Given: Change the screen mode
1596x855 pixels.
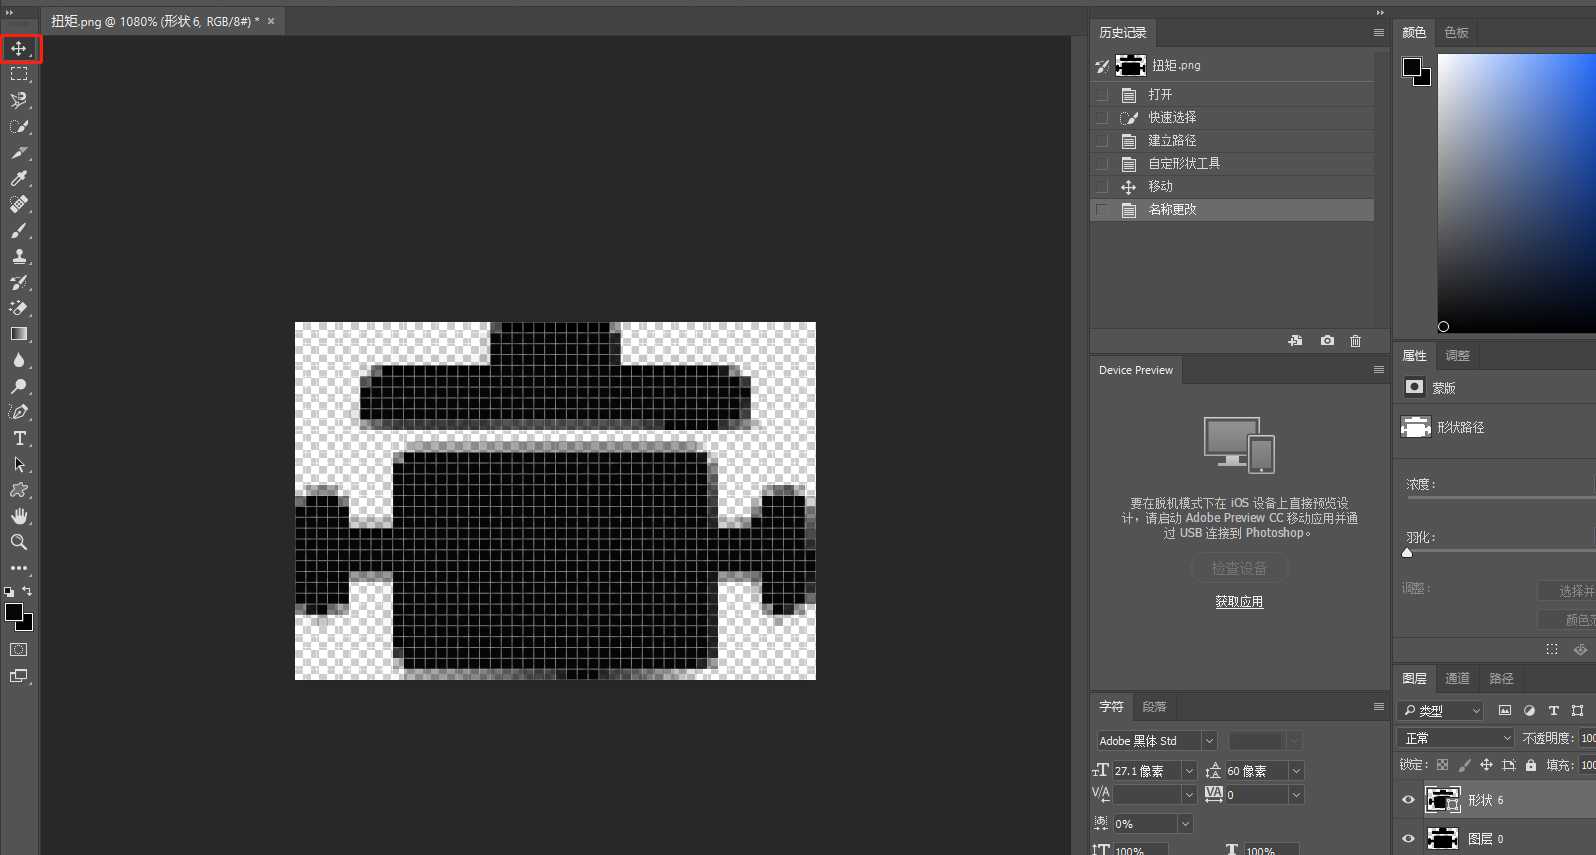Looking at the screenshot, I should click(19, 676).
